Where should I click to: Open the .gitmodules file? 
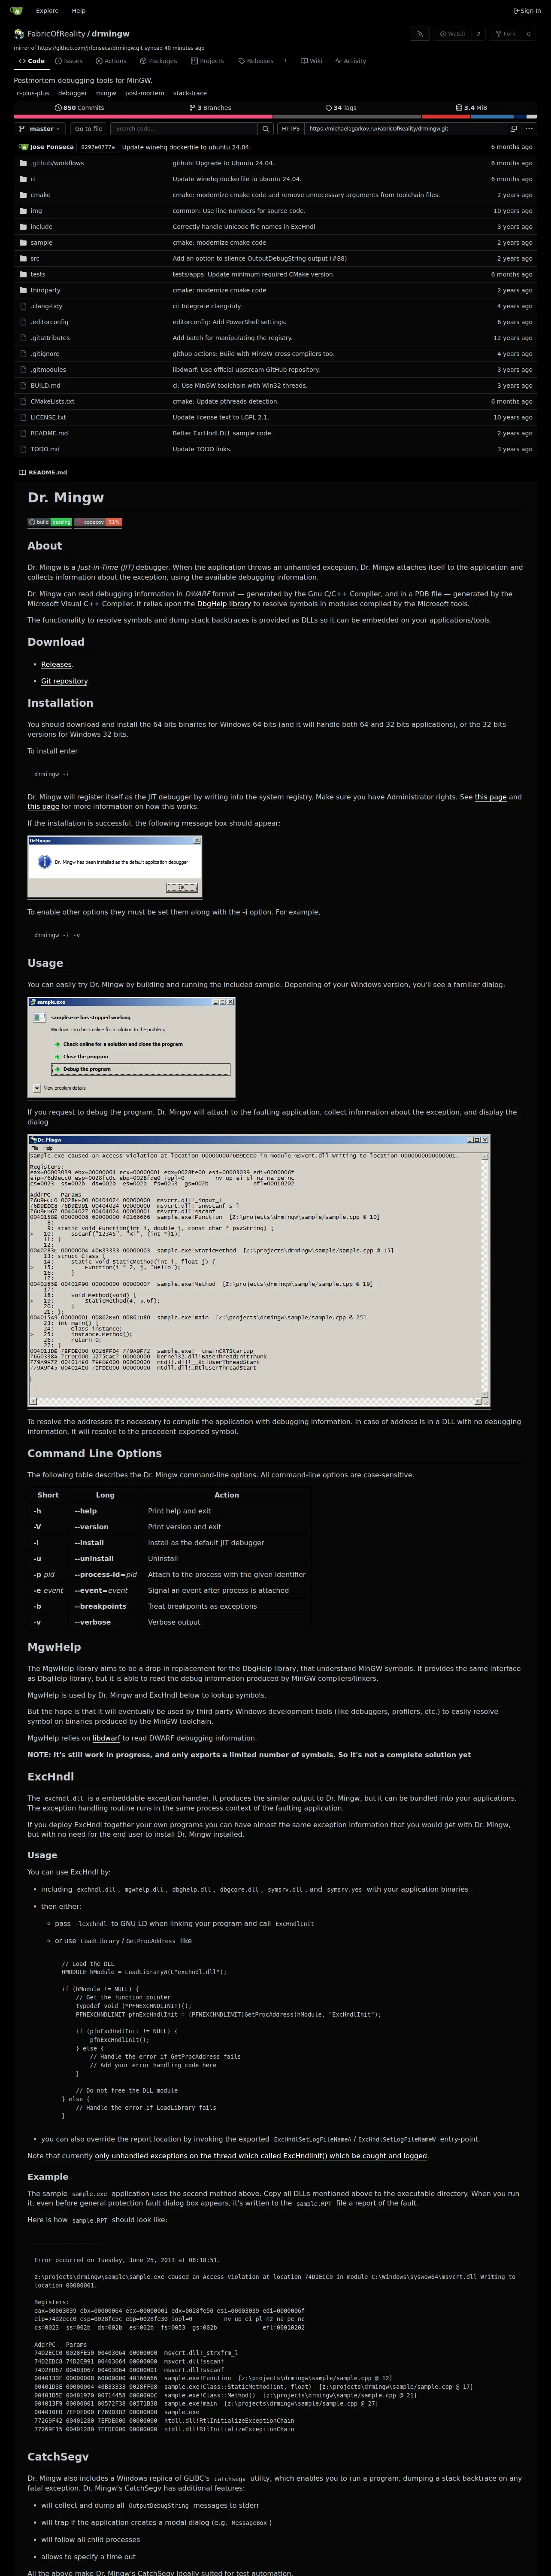tap(49, 370)
